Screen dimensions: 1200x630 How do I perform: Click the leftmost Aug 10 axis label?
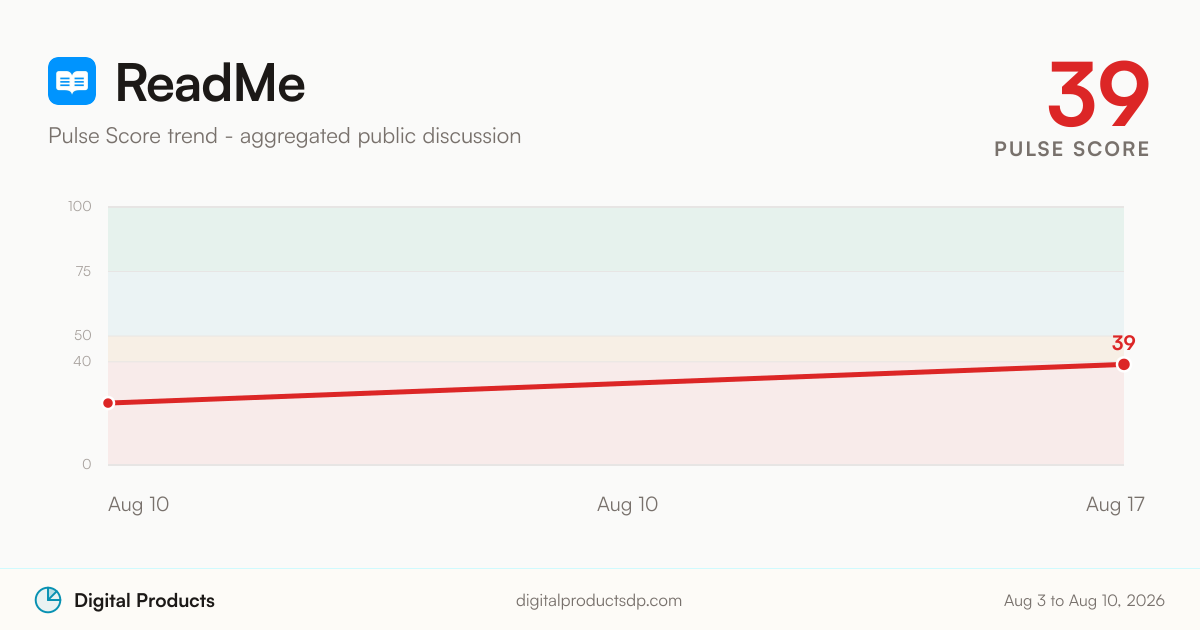click(x=139, y=505)
